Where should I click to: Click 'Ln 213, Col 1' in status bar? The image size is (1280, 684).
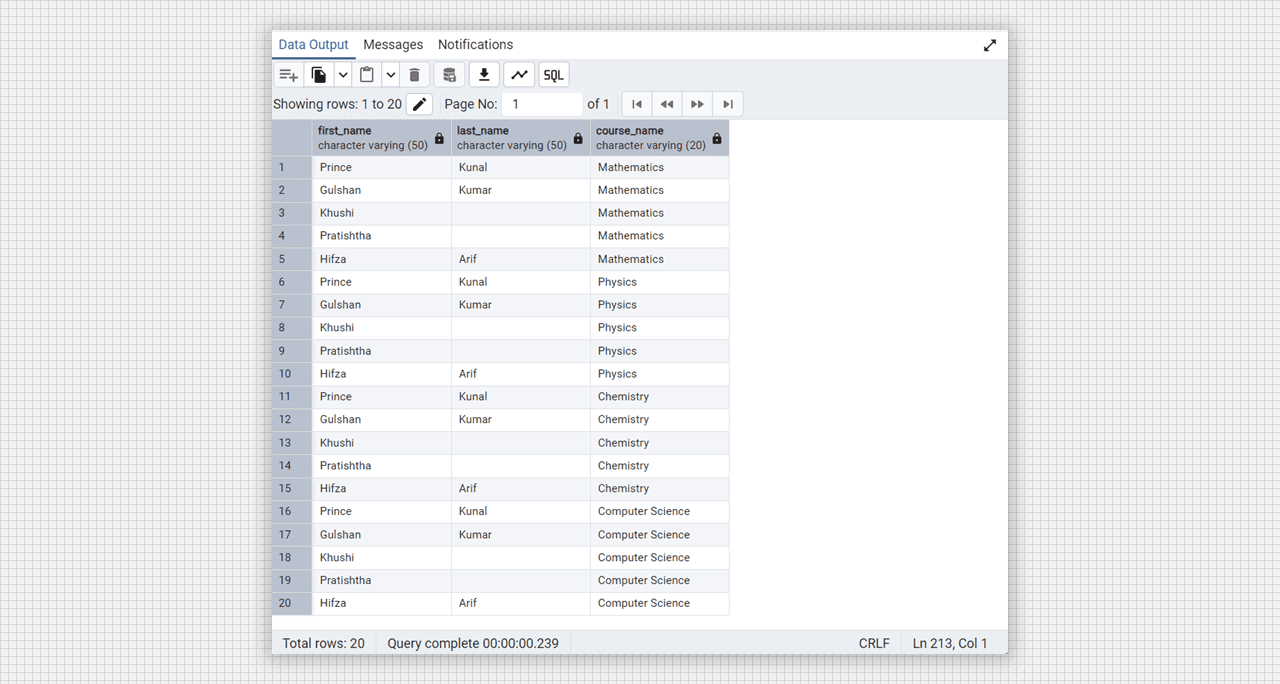click(950, 643)
